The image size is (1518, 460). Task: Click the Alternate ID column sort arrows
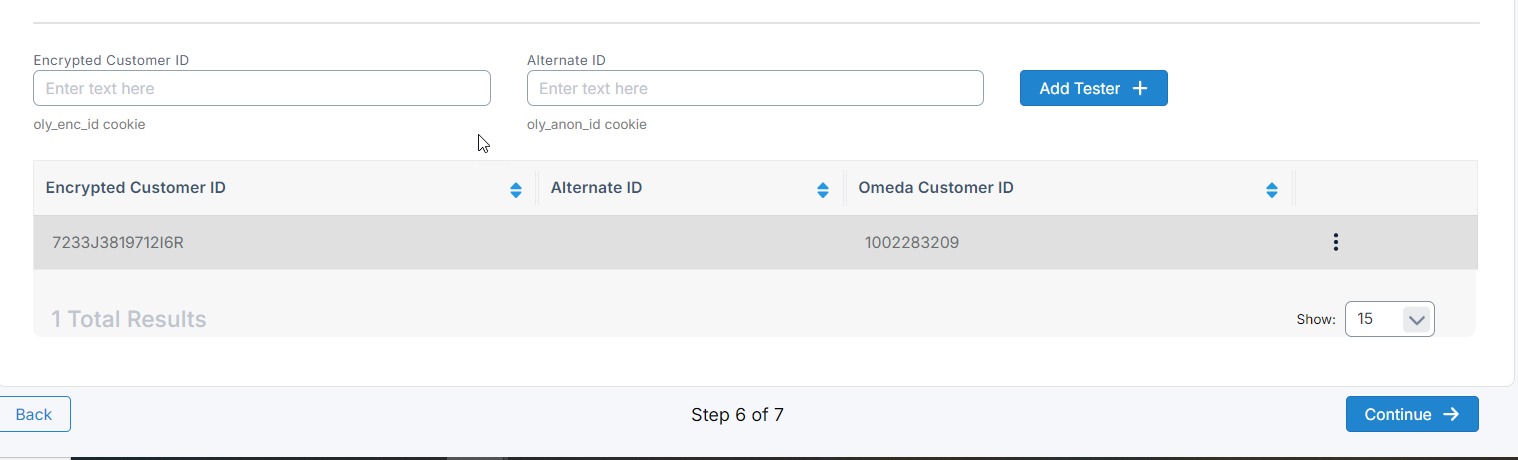pyautogui.click(x=823, y=190)
